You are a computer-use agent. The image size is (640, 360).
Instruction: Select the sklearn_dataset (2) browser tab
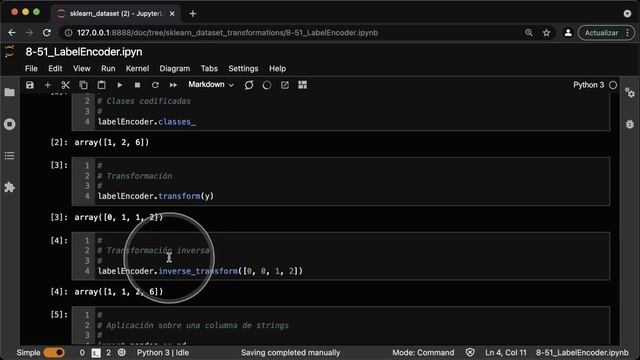point(116,13)
